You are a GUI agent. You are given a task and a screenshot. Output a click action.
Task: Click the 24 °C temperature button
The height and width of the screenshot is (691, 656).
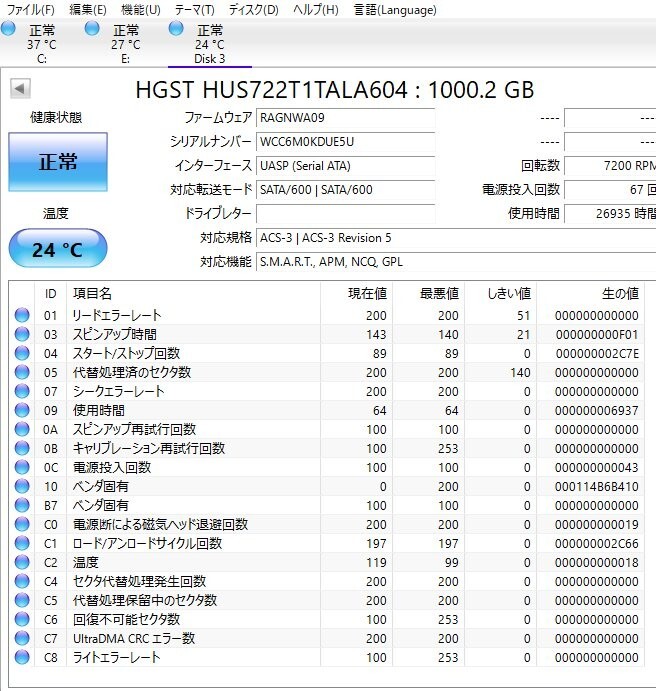pyautogui.click(x=58, y=249)
